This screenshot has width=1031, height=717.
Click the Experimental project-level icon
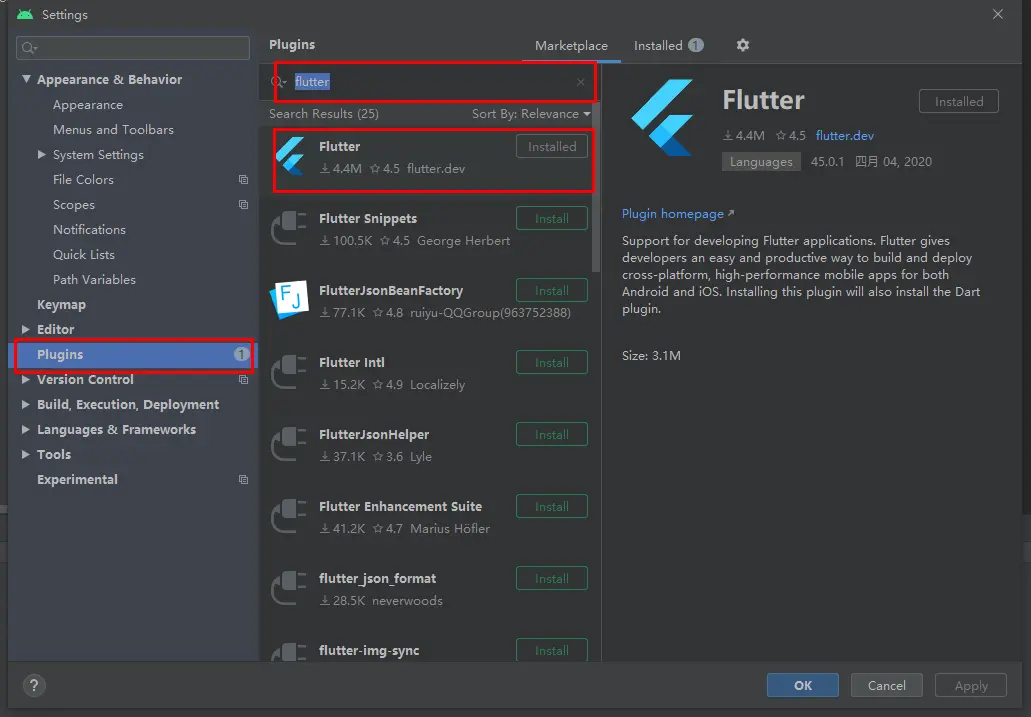pyautogui.click(x=243, y=480)
